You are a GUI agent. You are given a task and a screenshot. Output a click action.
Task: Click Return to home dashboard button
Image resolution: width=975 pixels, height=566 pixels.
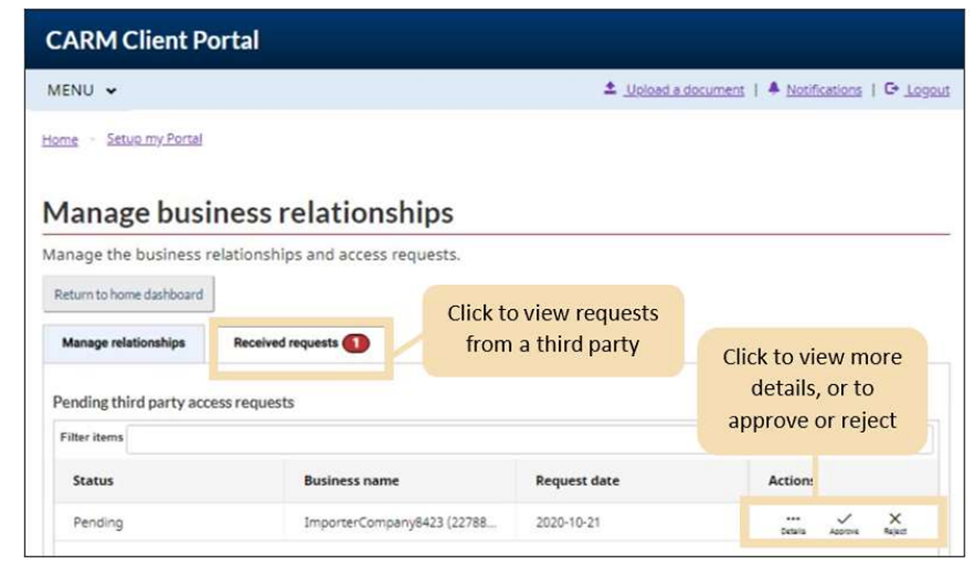pyautogui.click(x=128, y=295)
